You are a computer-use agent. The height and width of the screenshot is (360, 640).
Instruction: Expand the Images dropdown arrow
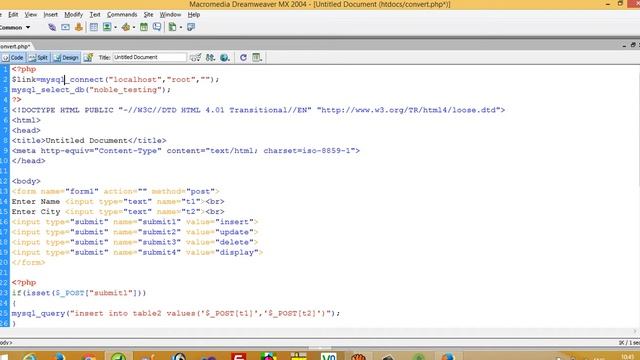[116, 27]
